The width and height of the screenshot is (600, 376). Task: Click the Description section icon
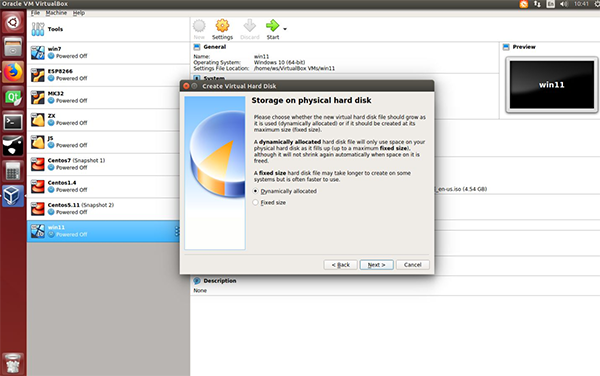pos(197,281)
